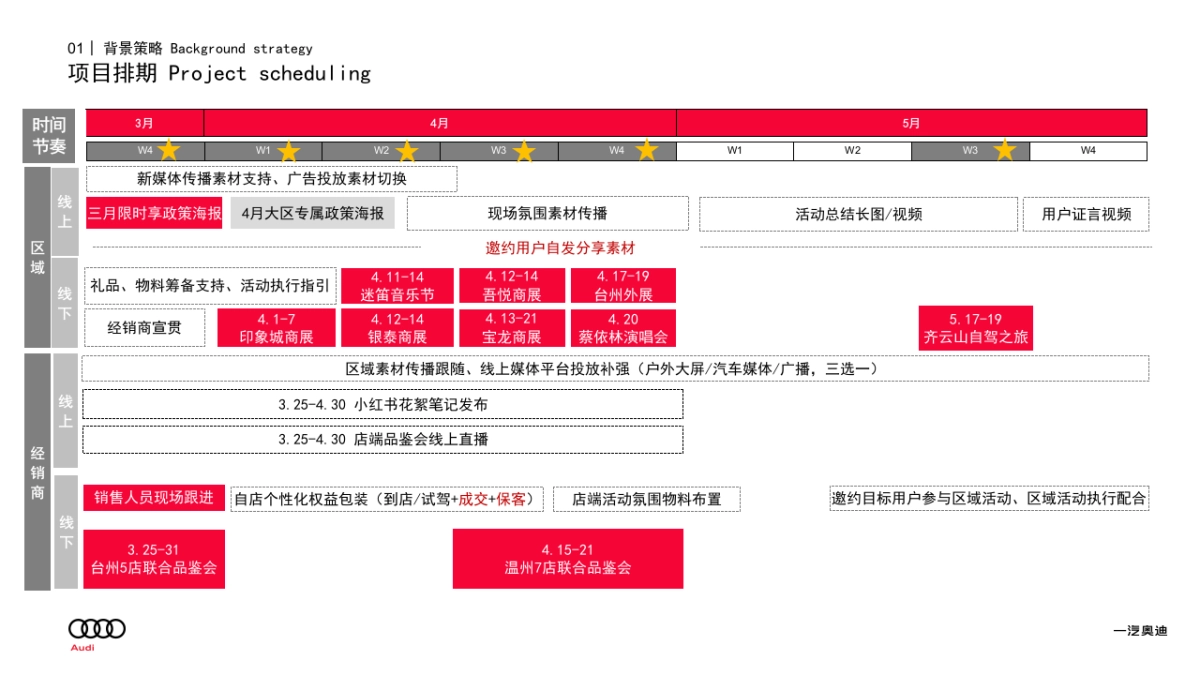Click the star marker over April W3

(524, 148)
